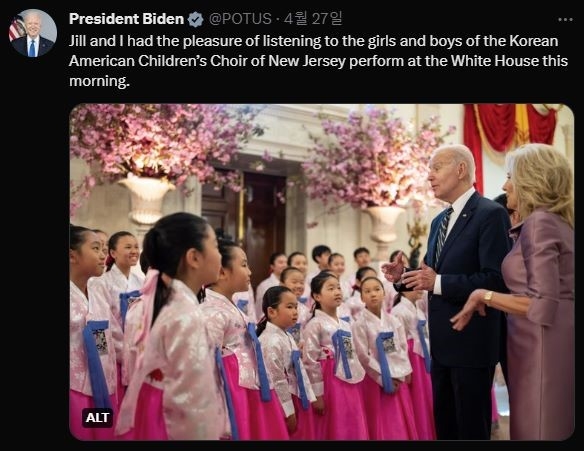
Task: Click the man in the navy suit in the photo
Action: click(451, 290)
